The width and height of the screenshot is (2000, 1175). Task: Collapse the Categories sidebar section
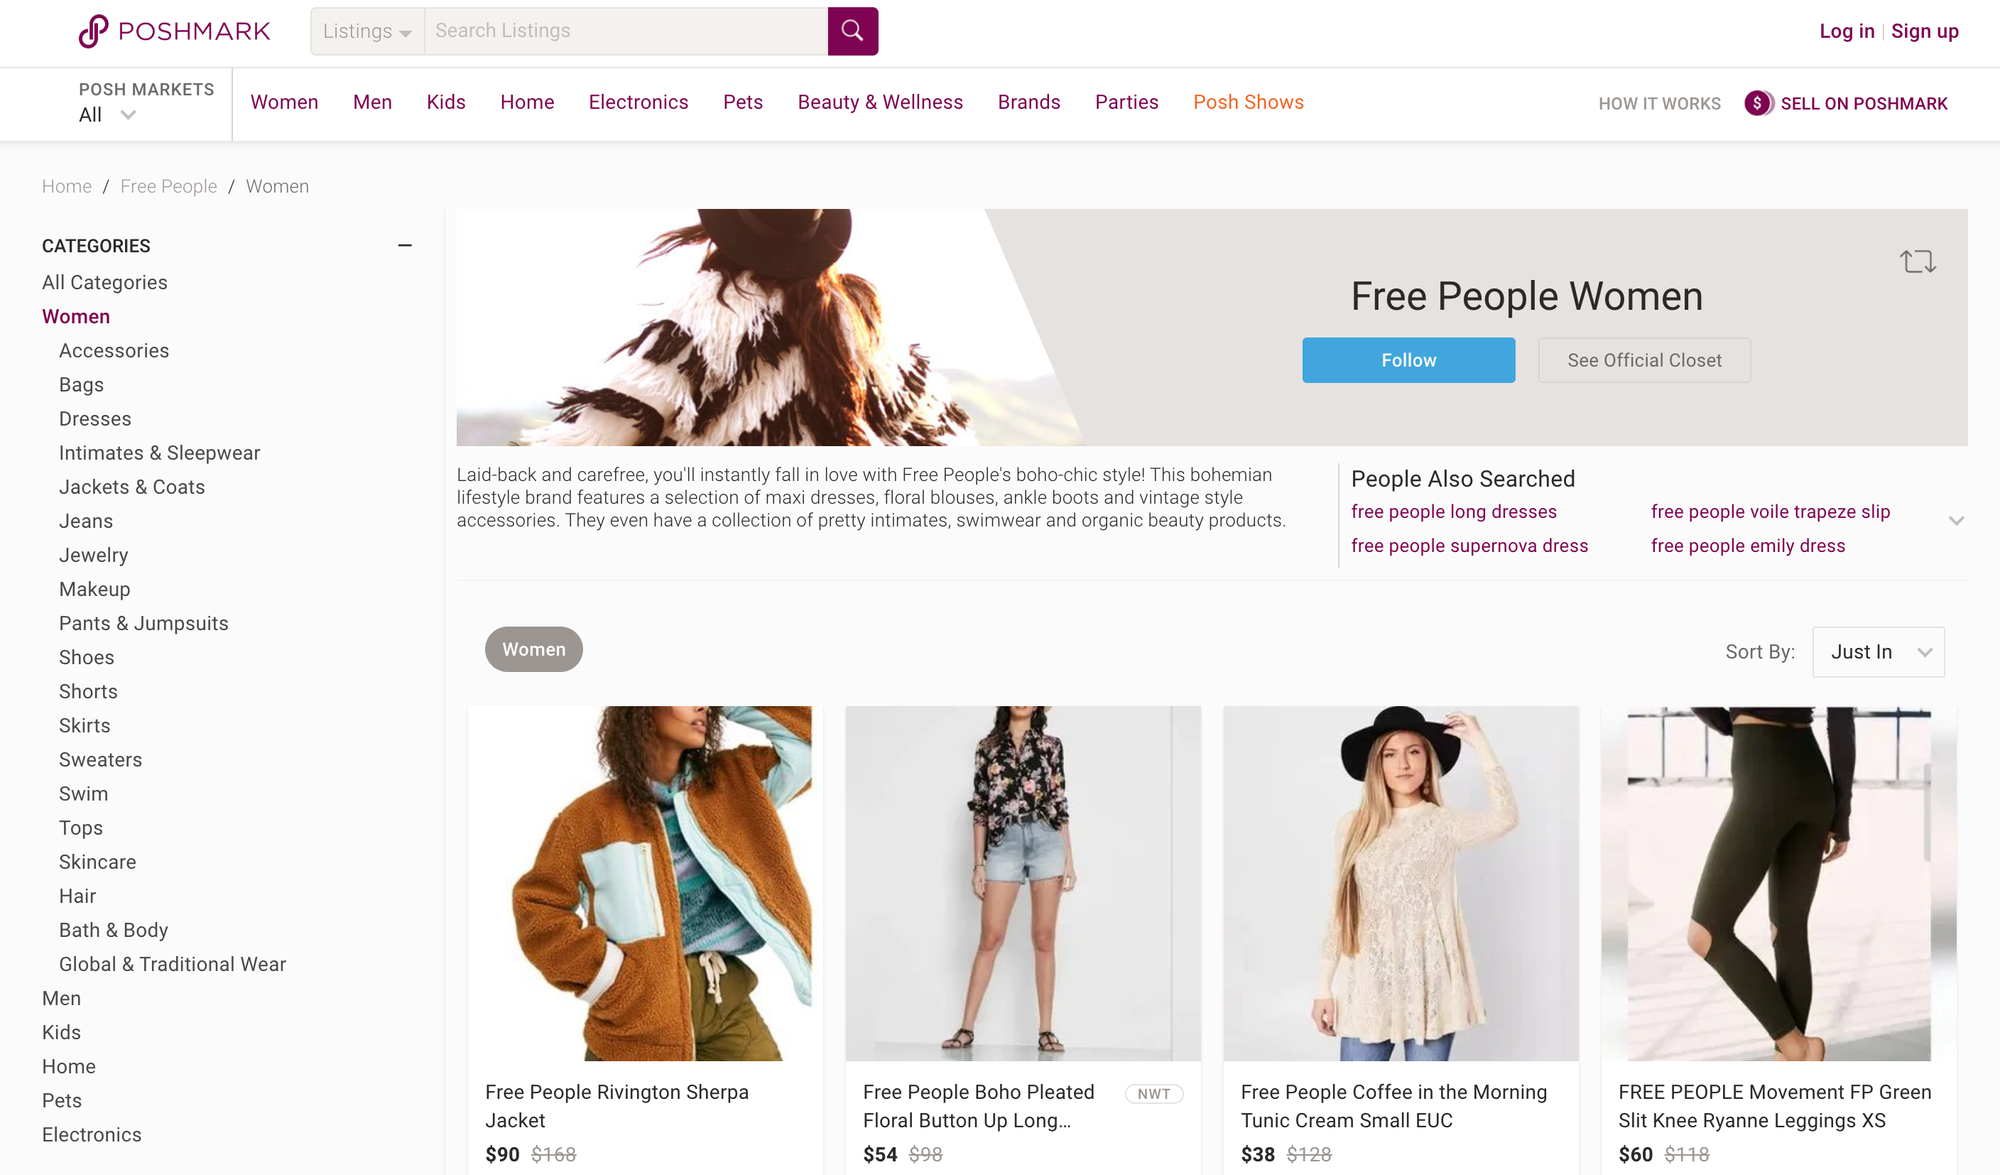405,245
